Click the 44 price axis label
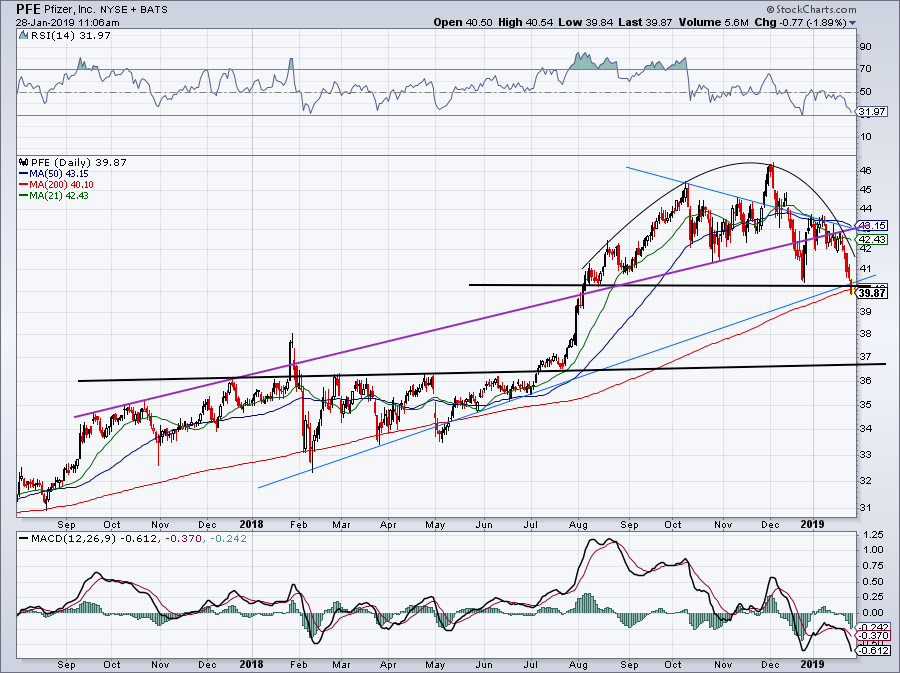Image resolution: width=900 pixels, height=673 pixels. coord(865,209)
